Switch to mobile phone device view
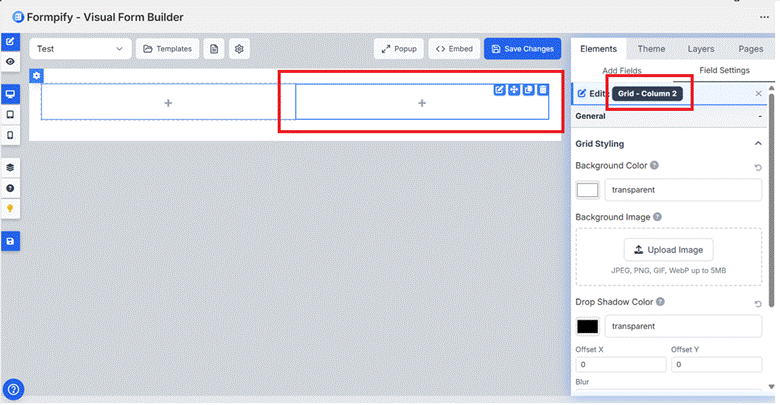Viewport: 780px width, 405px height. (10, 134)
